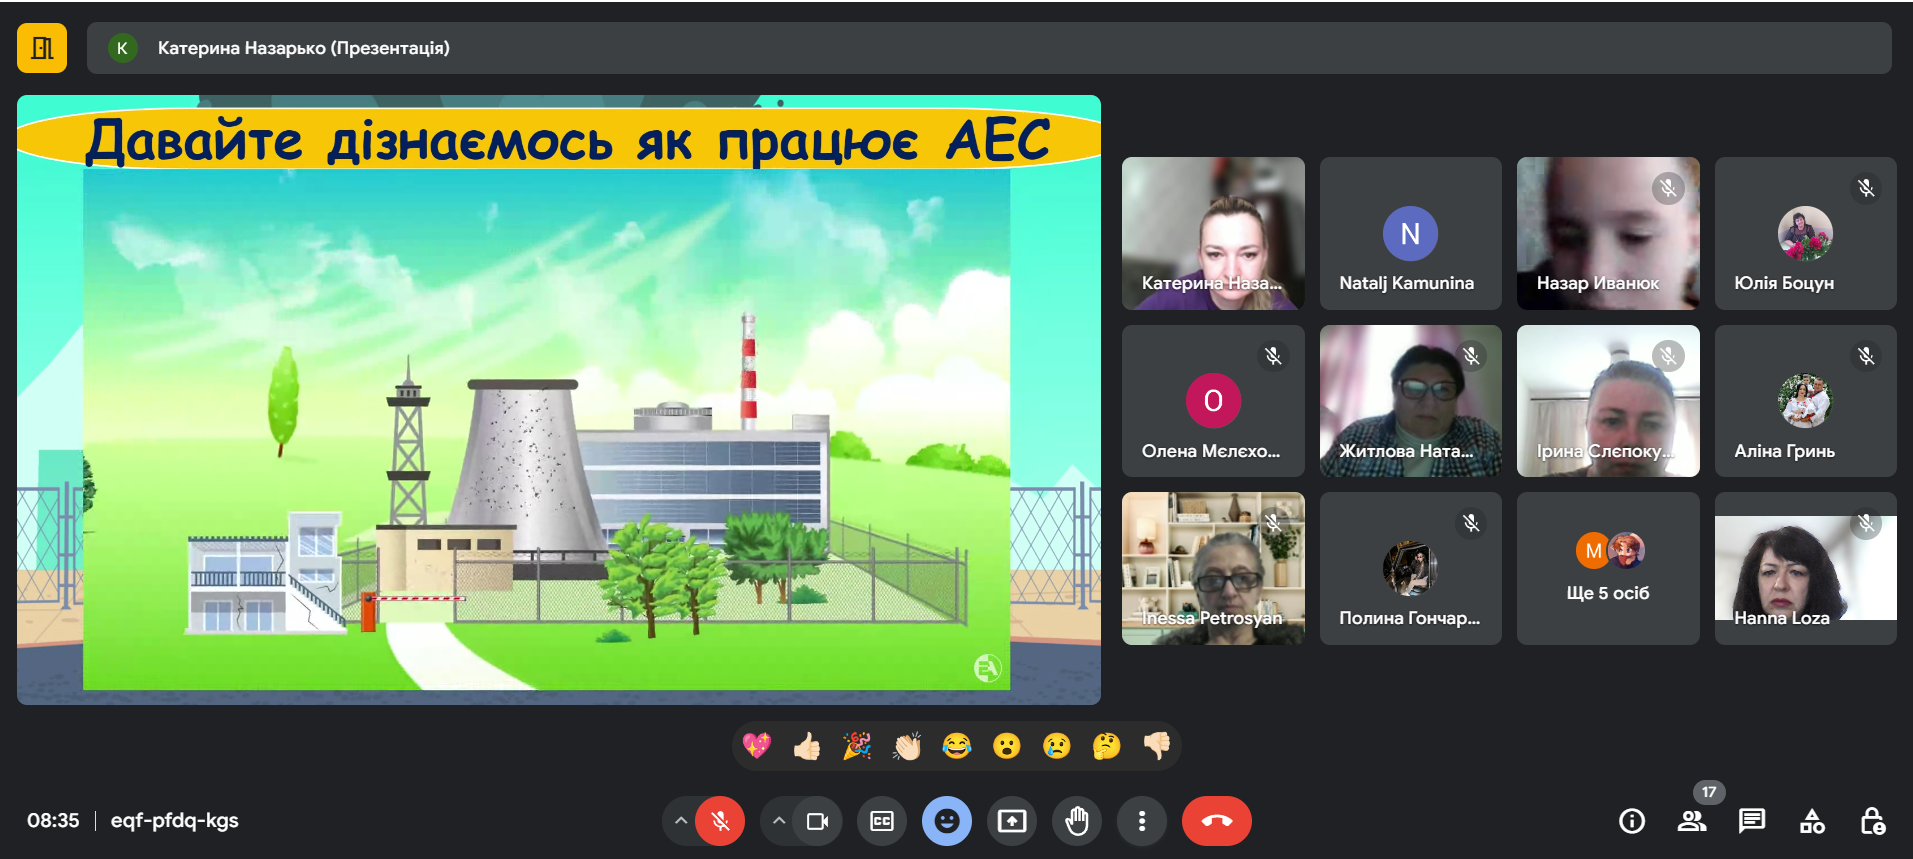This screenshot has width=1913, height=859.
Task: Turn on closed captions
Action: (x=882, y=821)
